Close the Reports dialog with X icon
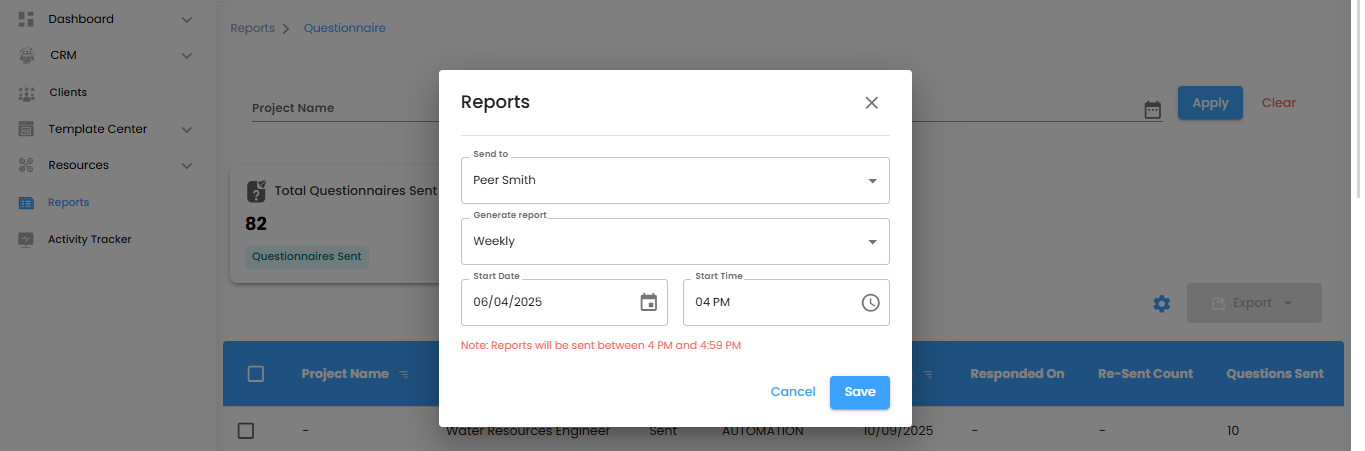This screenshot has width=1365, height=451. (871, 102)
